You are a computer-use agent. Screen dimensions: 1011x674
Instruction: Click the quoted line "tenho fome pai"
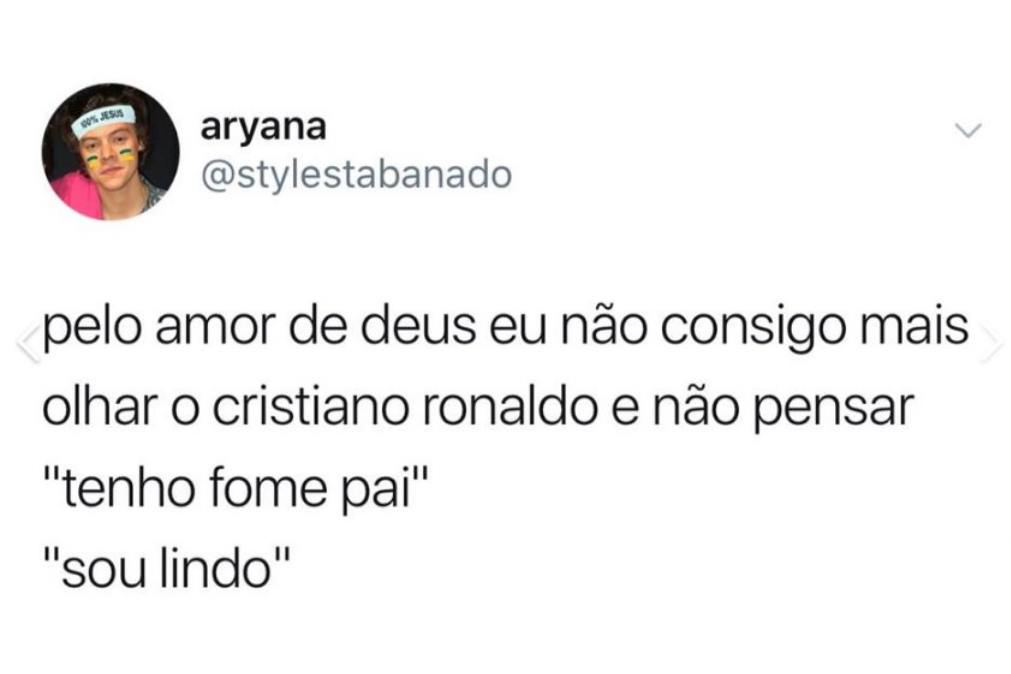[236, 490]
